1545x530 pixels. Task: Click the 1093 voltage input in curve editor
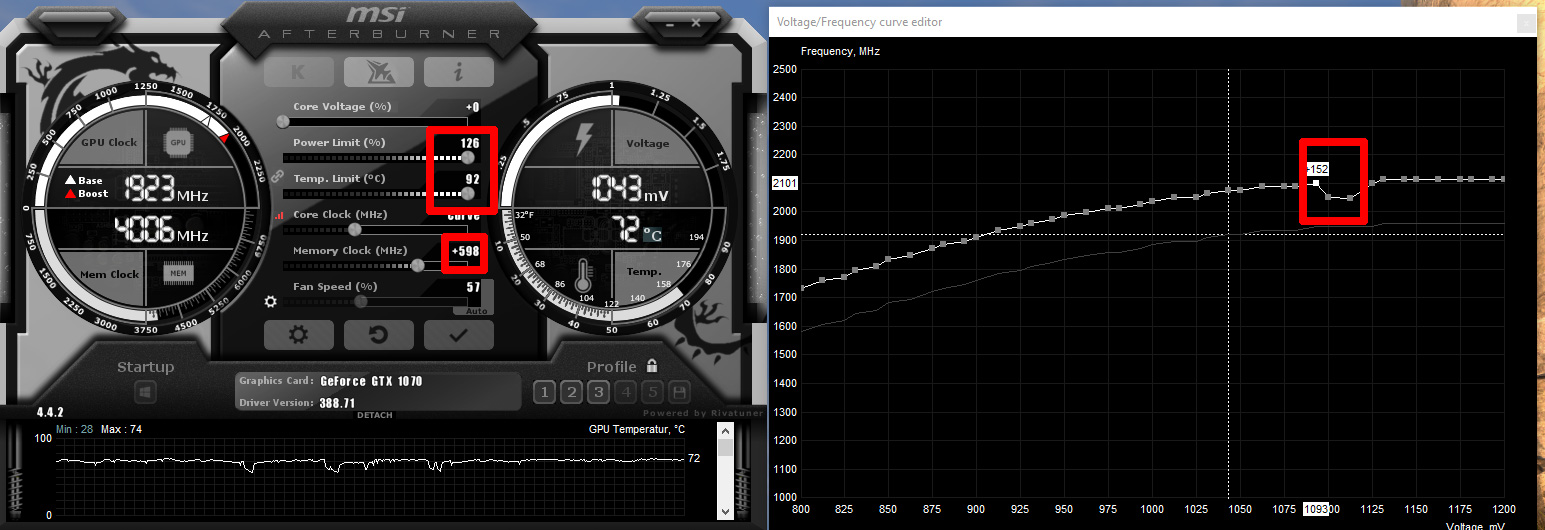tap(1317, 509)
